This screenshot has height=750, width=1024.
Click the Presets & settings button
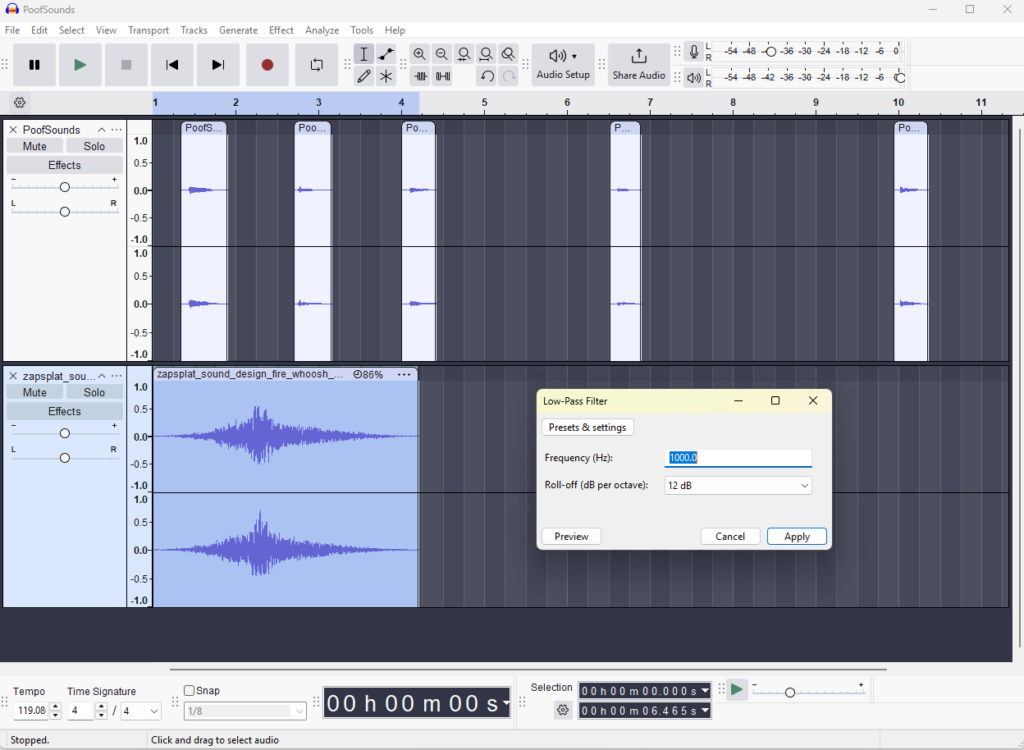(x=587, y=427)
